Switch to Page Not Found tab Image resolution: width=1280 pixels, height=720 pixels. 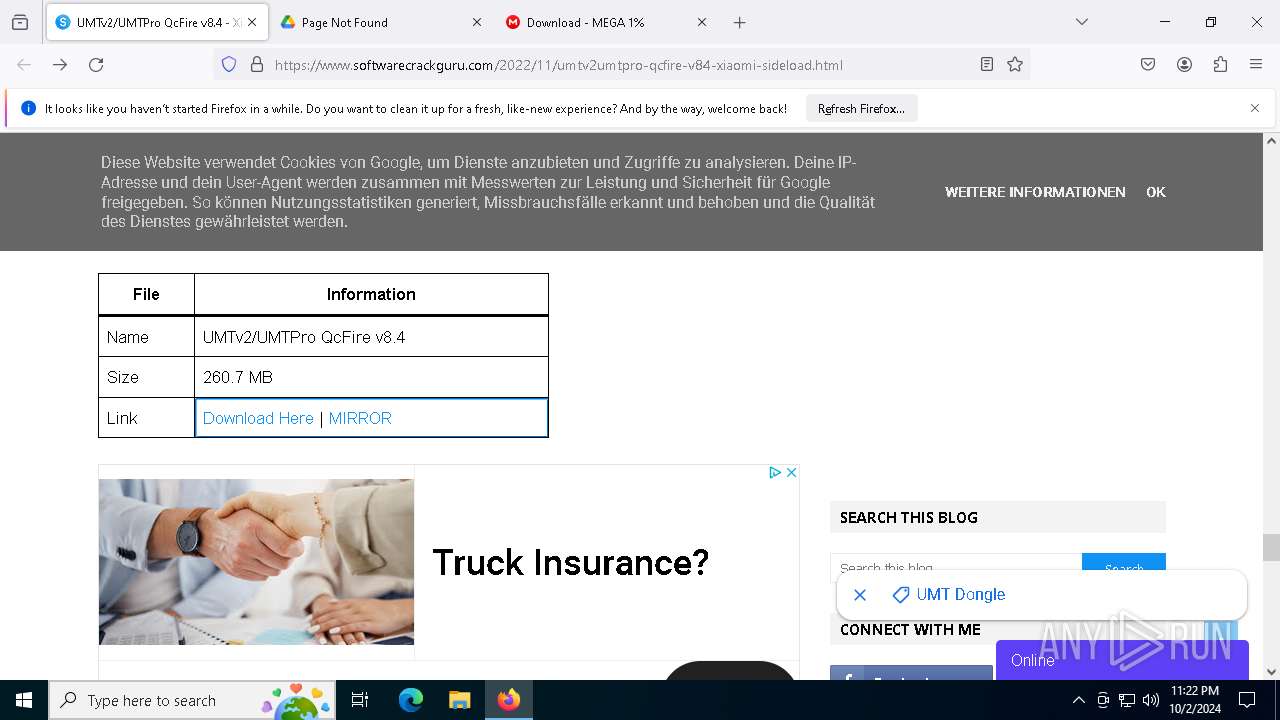pyautogui.click(x=380, y=22)
